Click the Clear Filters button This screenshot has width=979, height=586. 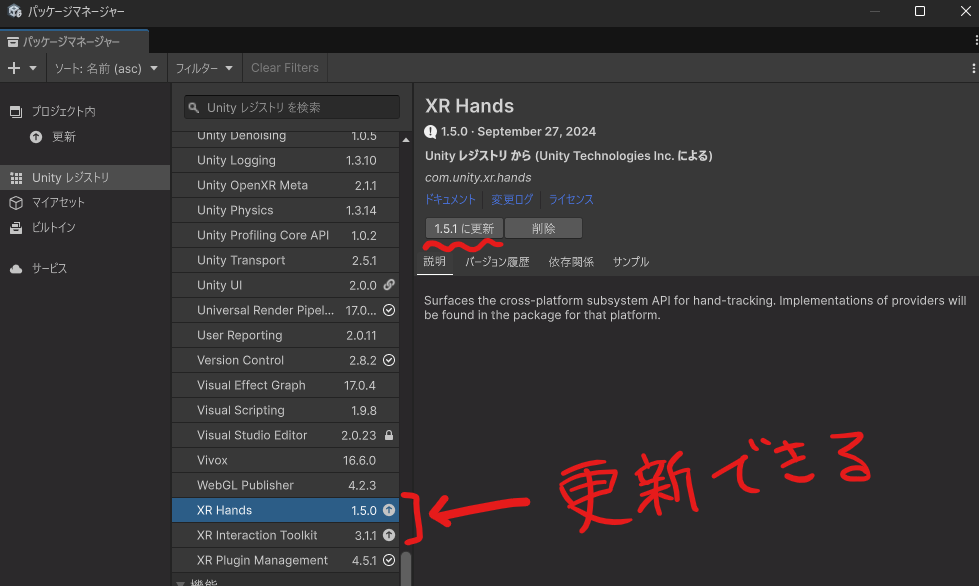(285, 68)
